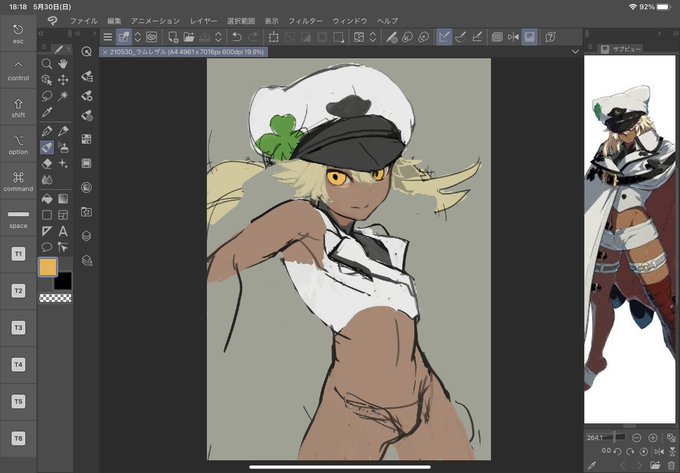Collapse right palette dock double chevron
Viewport: 680px width, 473px height.
click(676, 33)
